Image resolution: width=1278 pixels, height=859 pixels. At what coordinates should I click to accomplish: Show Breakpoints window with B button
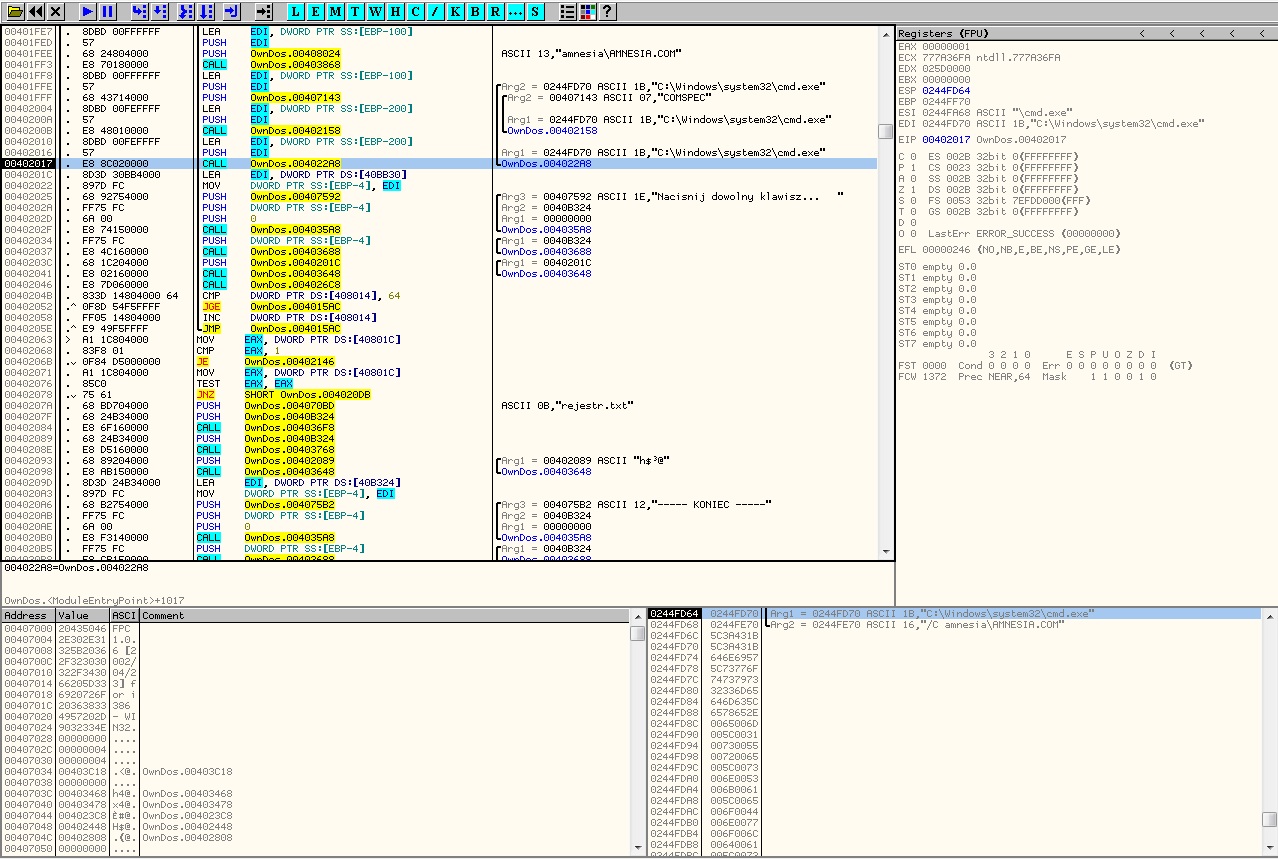coord(475,12)
